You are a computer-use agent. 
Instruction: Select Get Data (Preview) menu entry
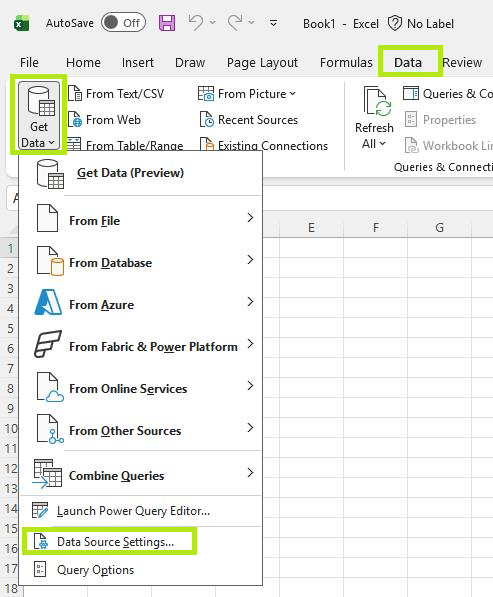141,173
